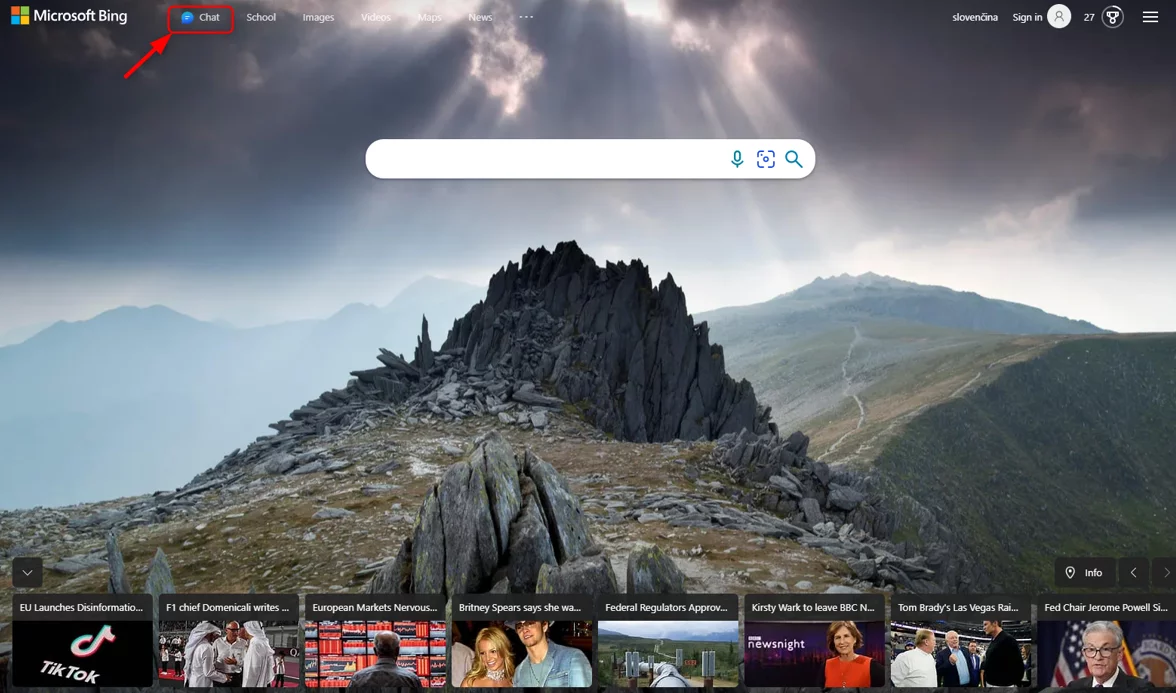Switch to the Images tab
This screenshot has height=693, width=1176.
point(318,16)
